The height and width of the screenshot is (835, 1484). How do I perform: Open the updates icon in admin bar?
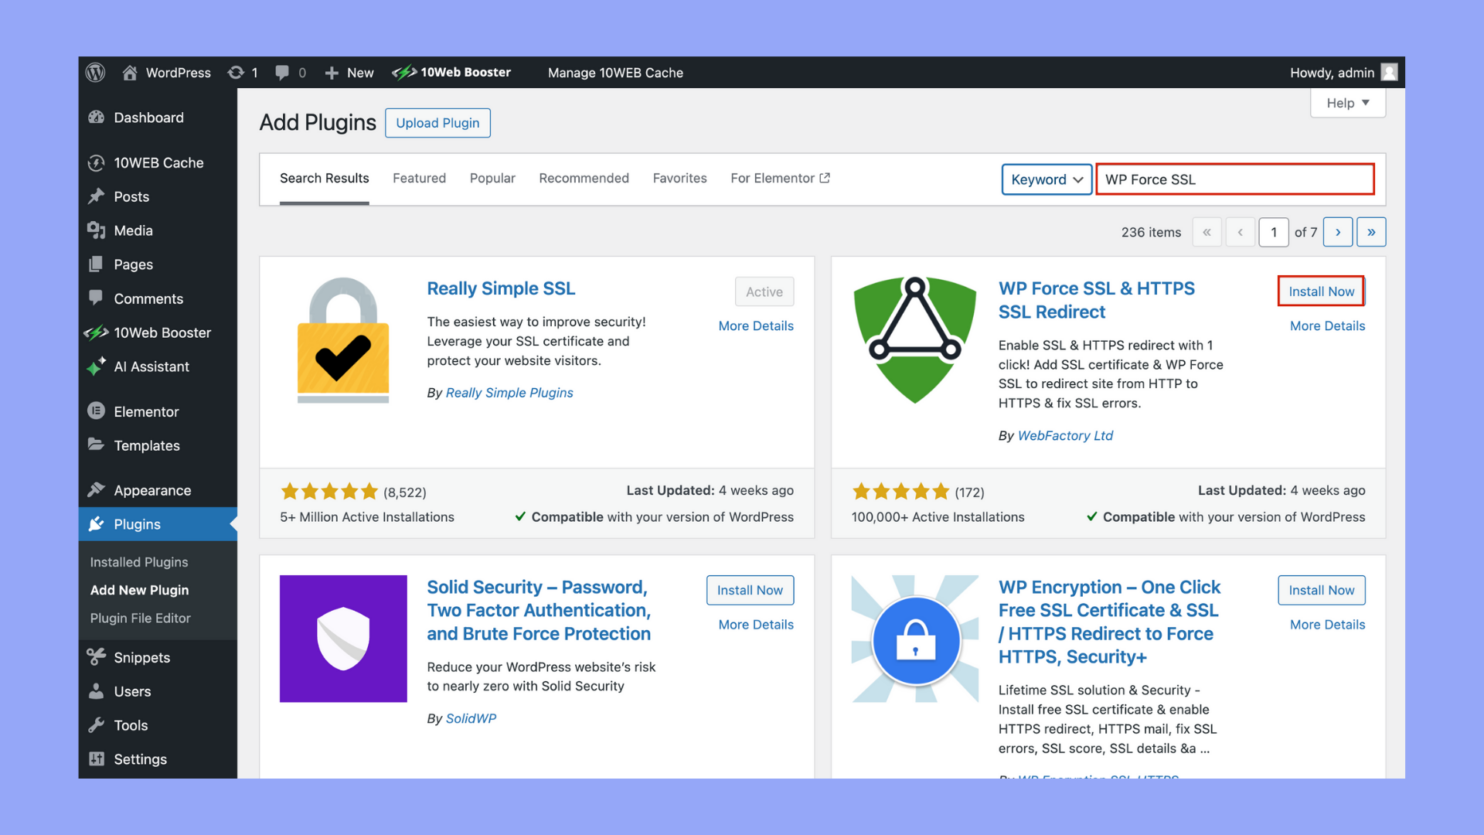(237, 73)
